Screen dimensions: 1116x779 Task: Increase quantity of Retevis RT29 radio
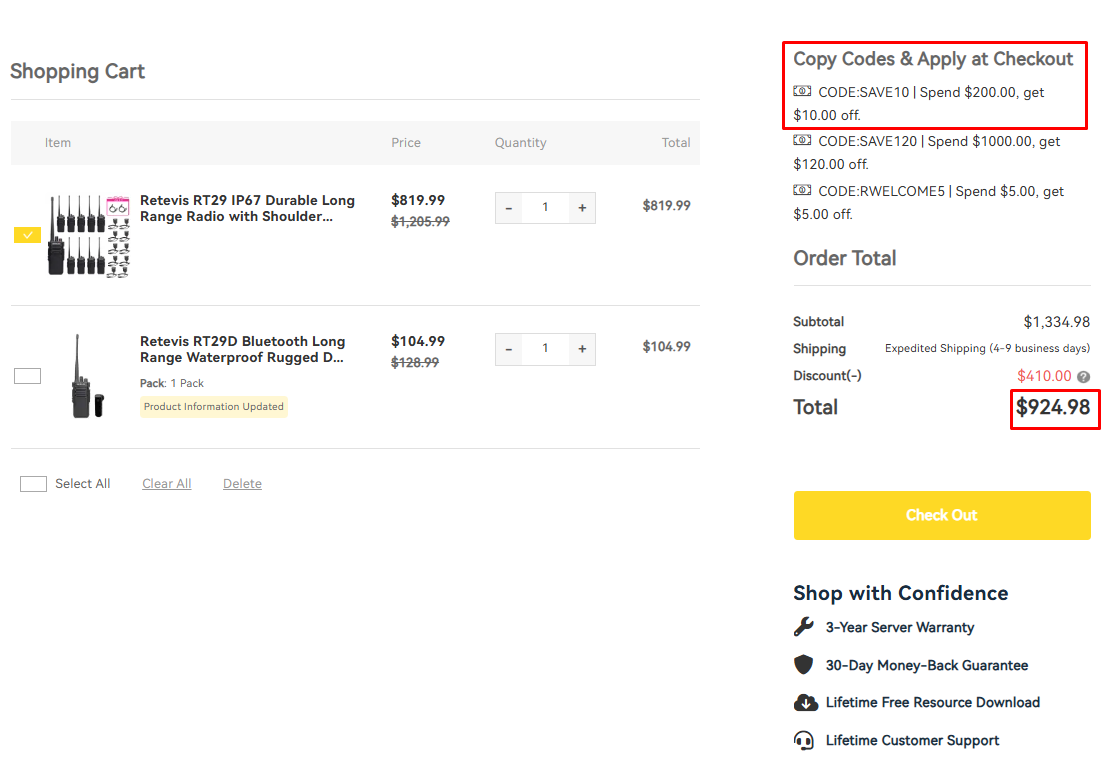click(x=582, y=208)
